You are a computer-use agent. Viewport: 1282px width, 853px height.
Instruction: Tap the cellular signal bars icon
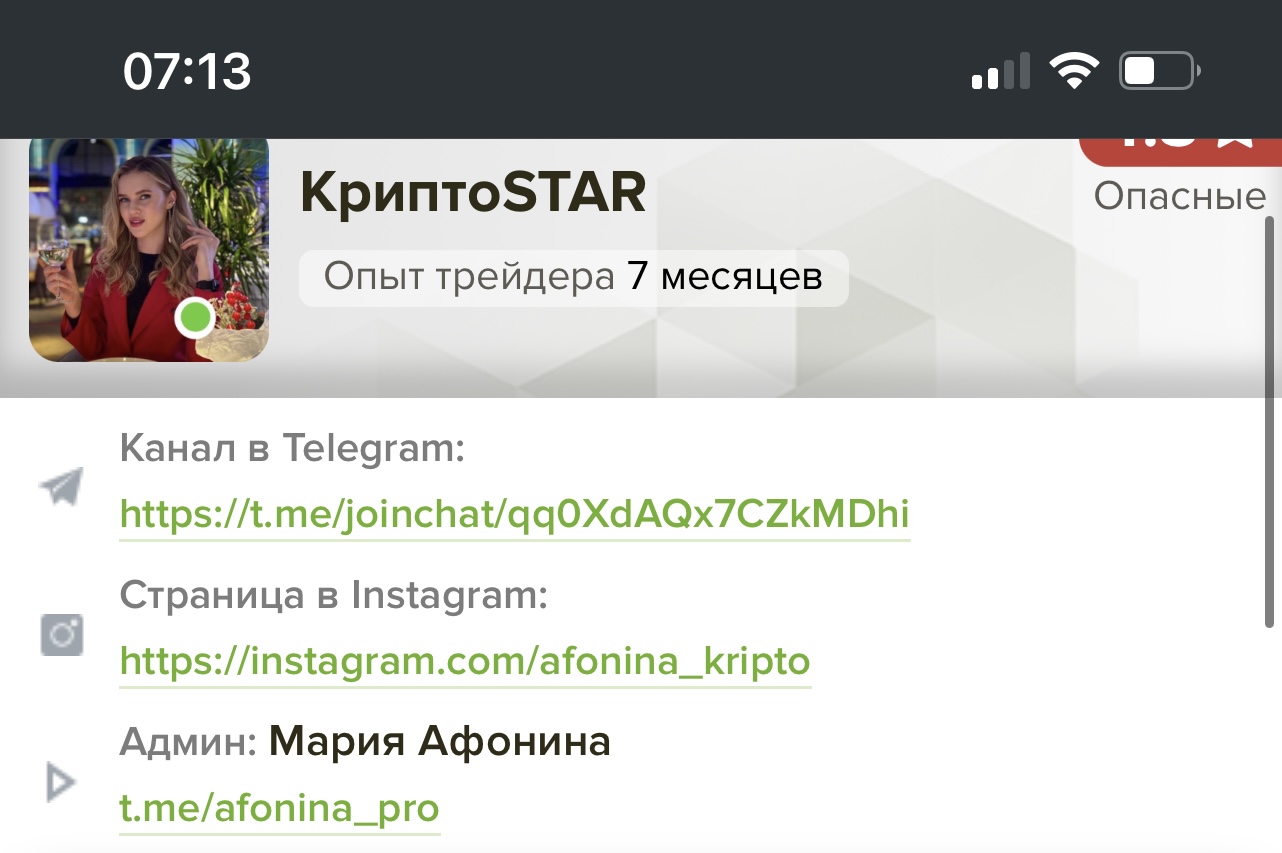[x=1001, y=73]
